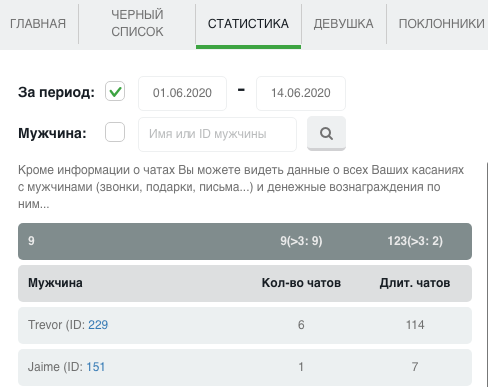Click the vertical scrollbar on right edge
Image resolution: width=488 pixels, height=387 pixels.
tap(486, 273)
